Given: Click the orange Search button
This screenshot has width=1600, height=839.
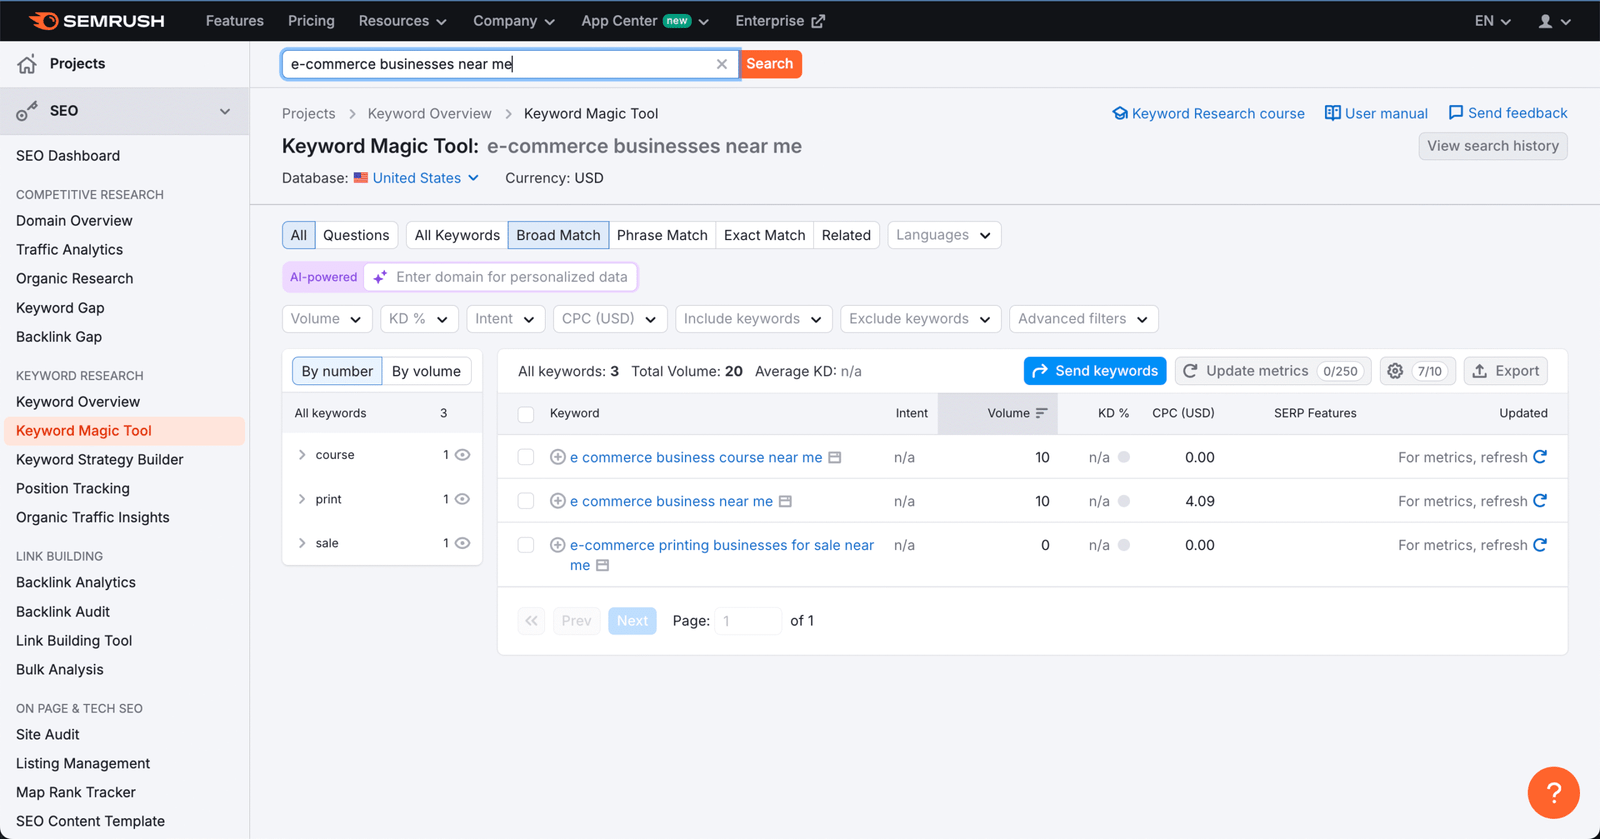Looking at the screenshot, I should click(770, 64).
